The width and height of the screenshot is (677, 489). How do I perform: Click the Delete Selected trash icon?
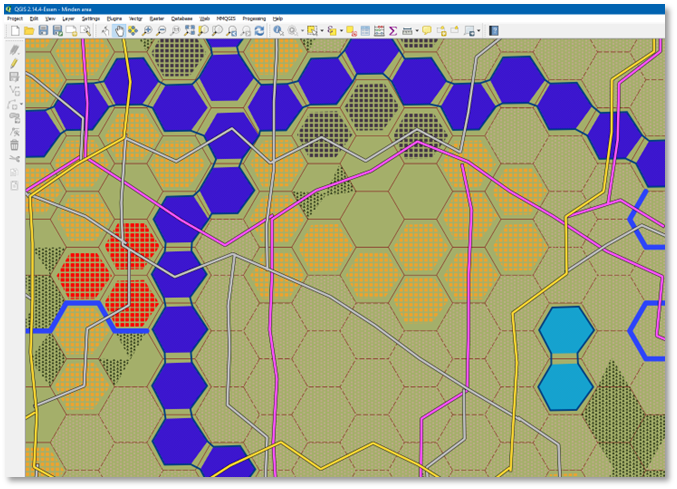coord(14,145)
